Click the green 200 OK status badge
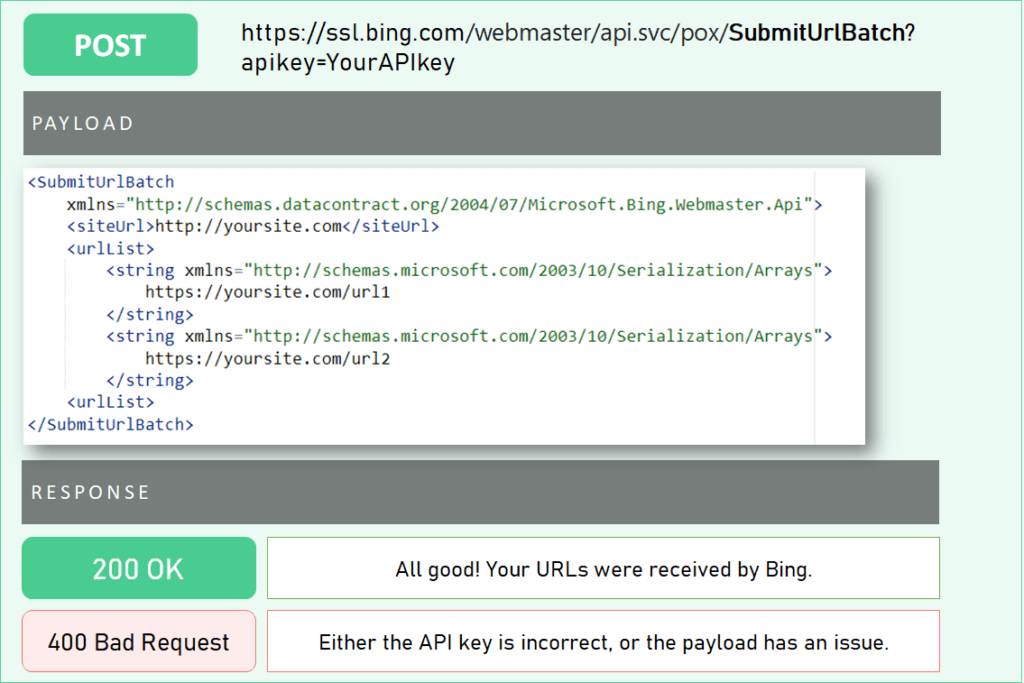Viewport: 1024px width, 683px height. (138, 568)
